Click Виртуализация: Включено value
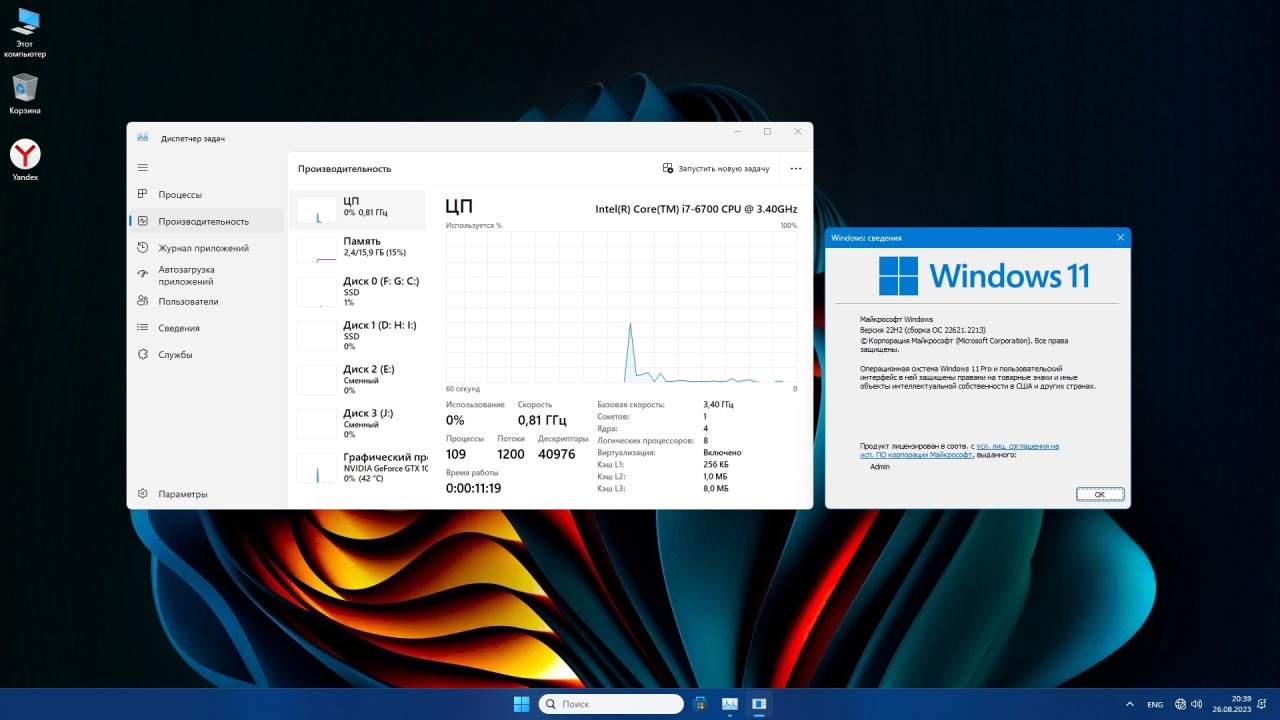 [722, 452]
